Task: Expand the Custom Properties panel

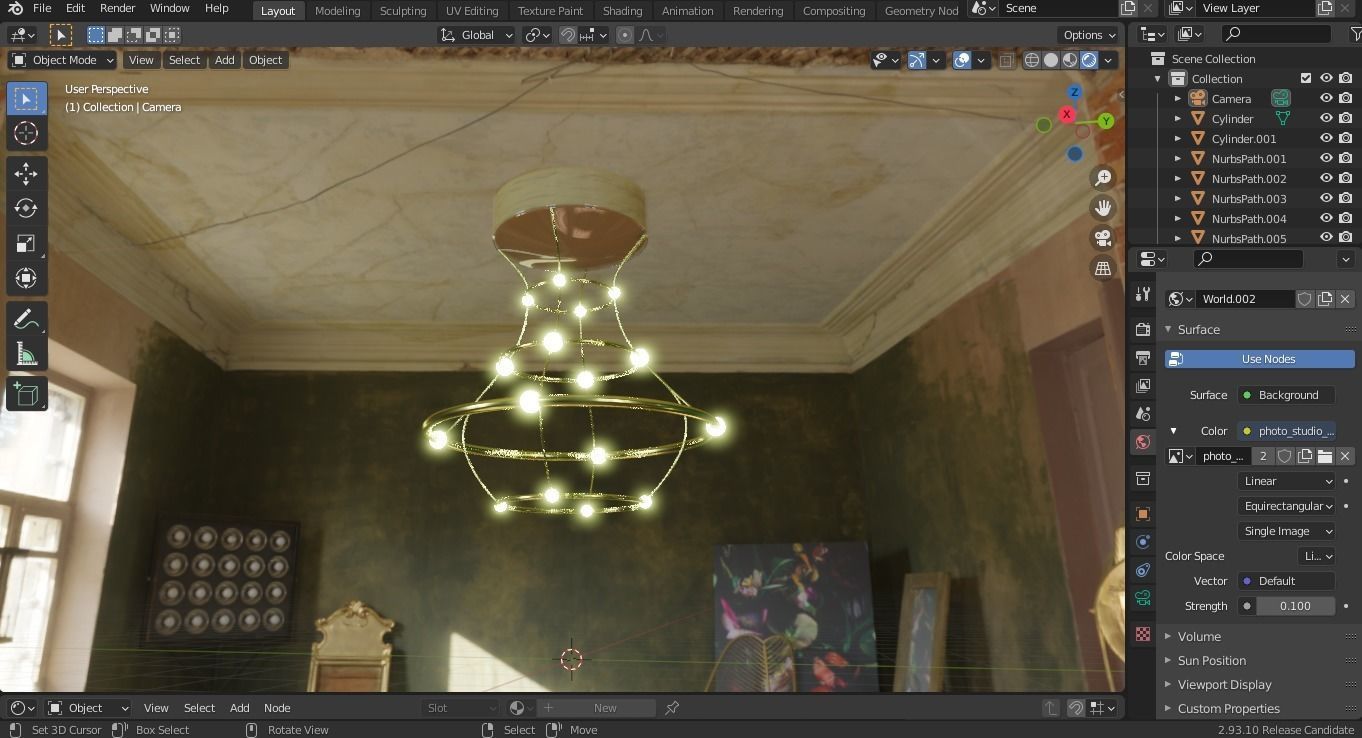Action: click(1228, 708)
